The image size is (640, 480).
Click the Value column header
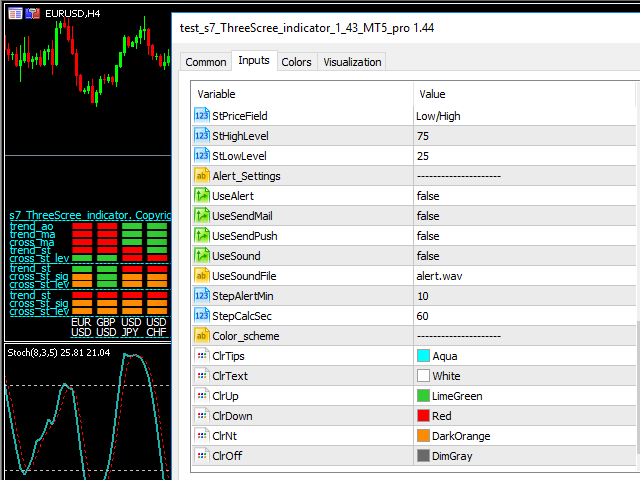point(520,93)
